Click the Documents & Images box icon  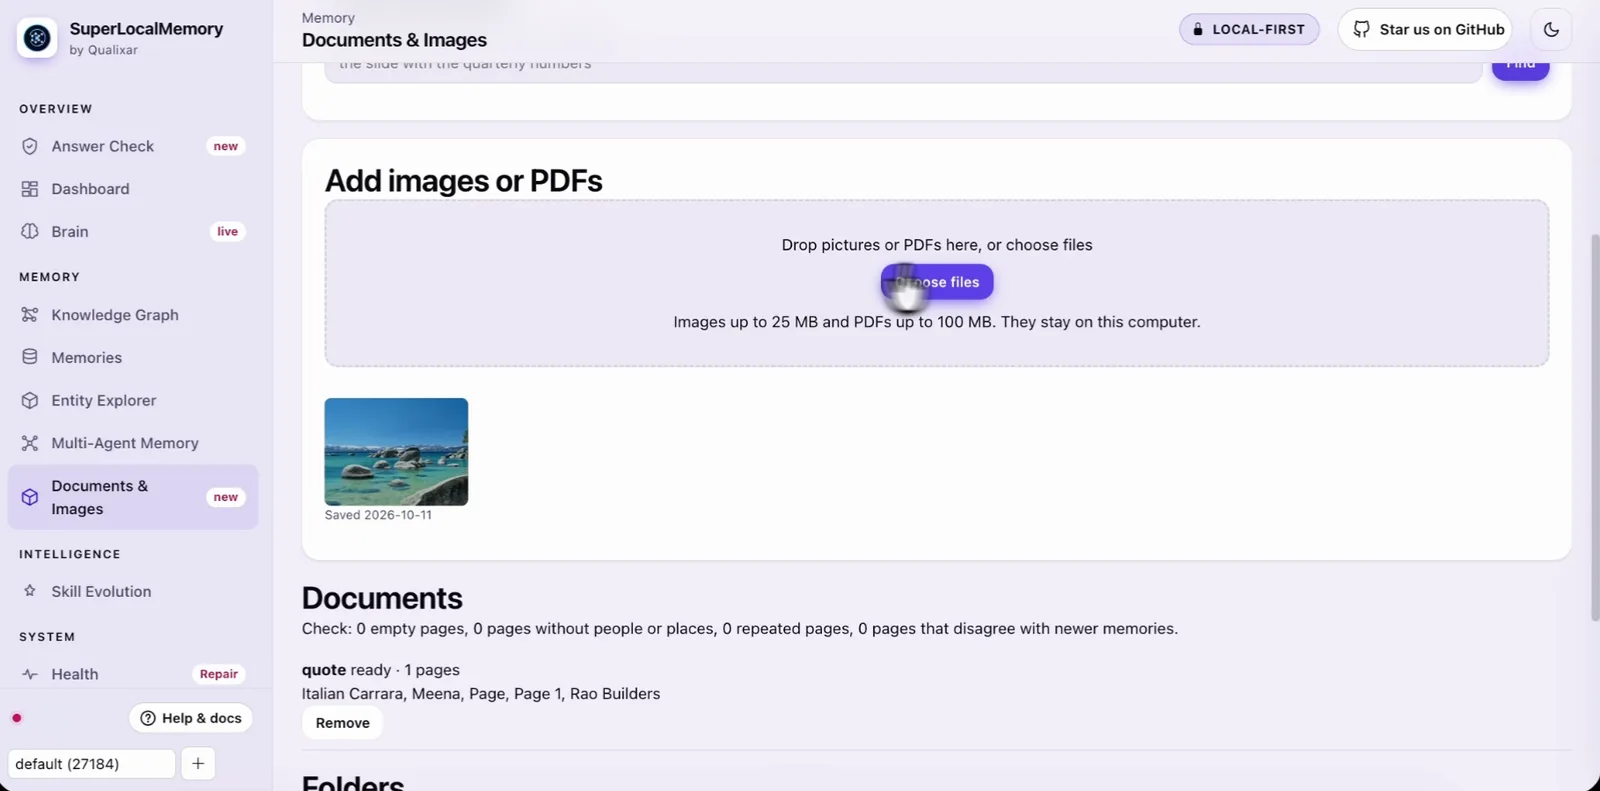30,497
